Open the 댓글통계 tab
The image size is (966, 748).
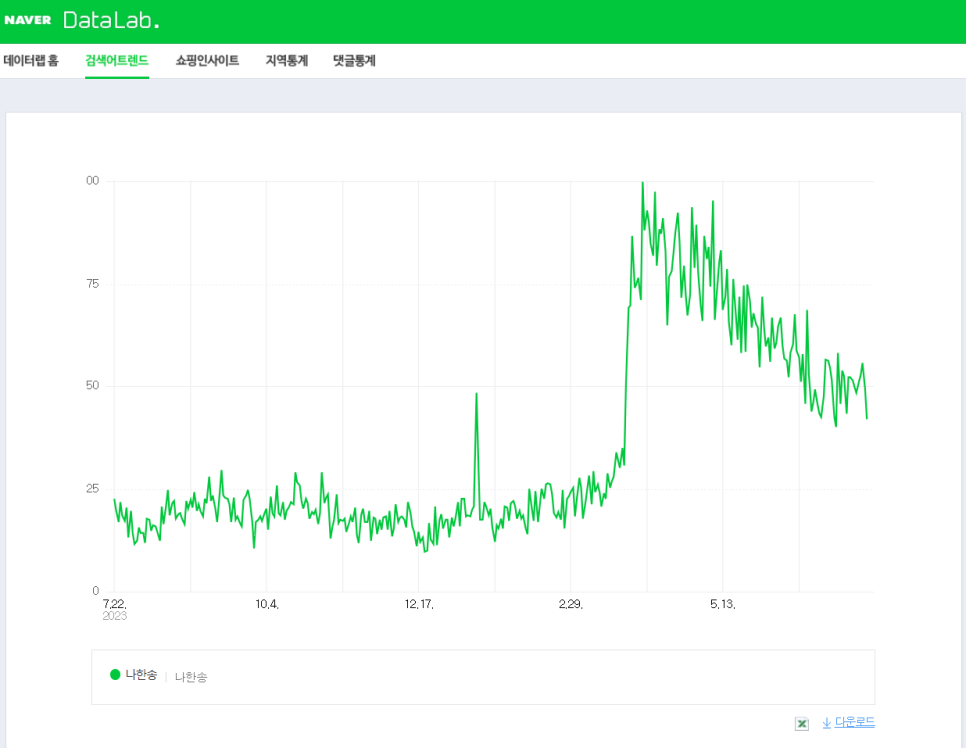tap(354, 60)
